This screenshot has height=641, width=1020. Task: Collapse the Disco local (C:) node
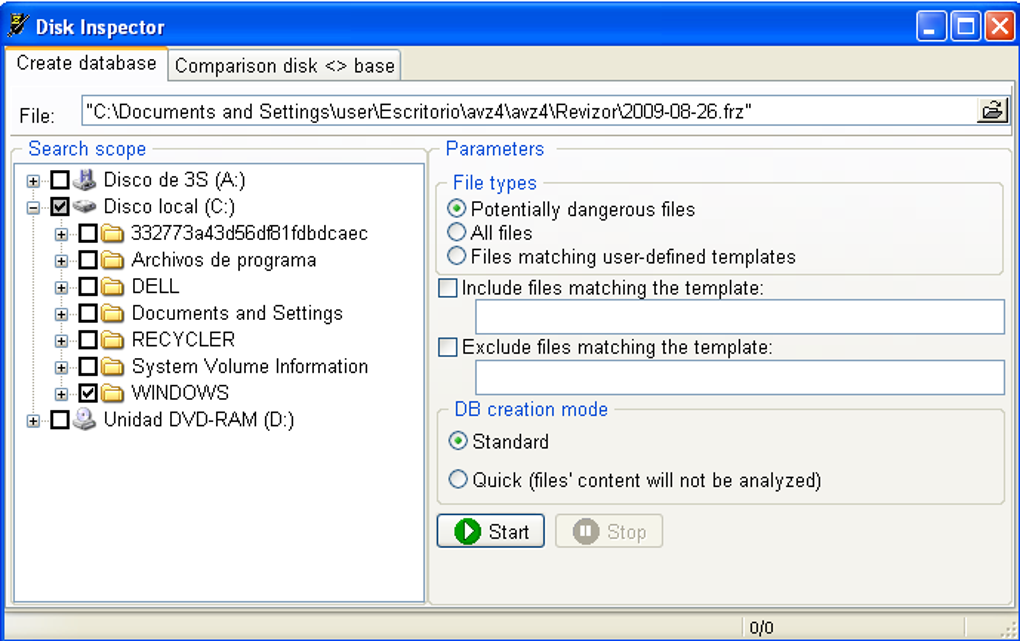pos(33,208)
